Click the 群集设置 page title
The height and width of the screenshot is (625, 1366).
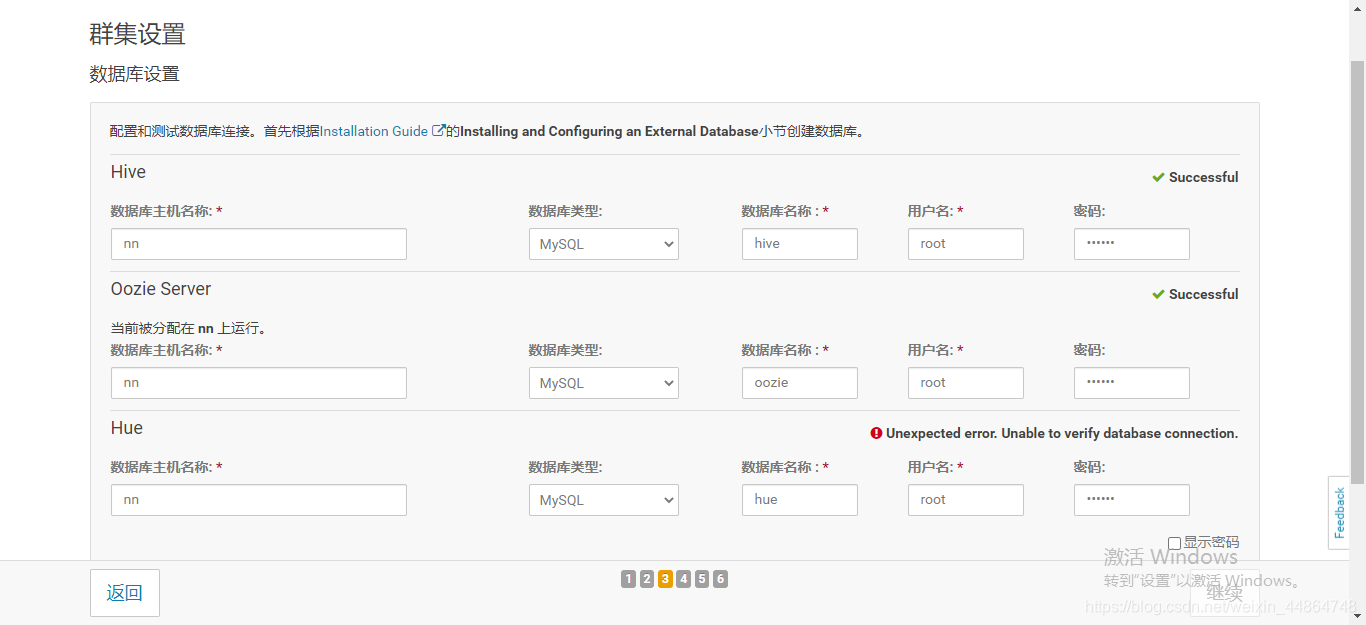pos(138,33)
